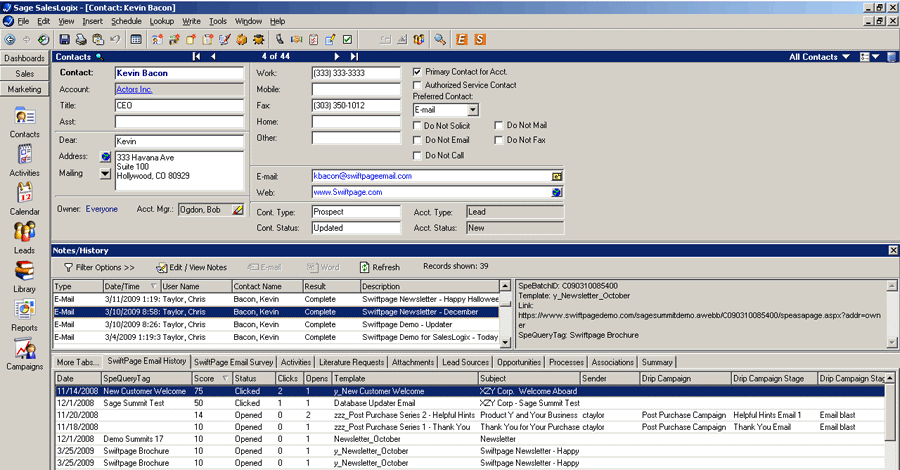The height and width of the screenshot is (470, 900).
Task: Click the handshake meeting toolbar icon
Action: 296,40
